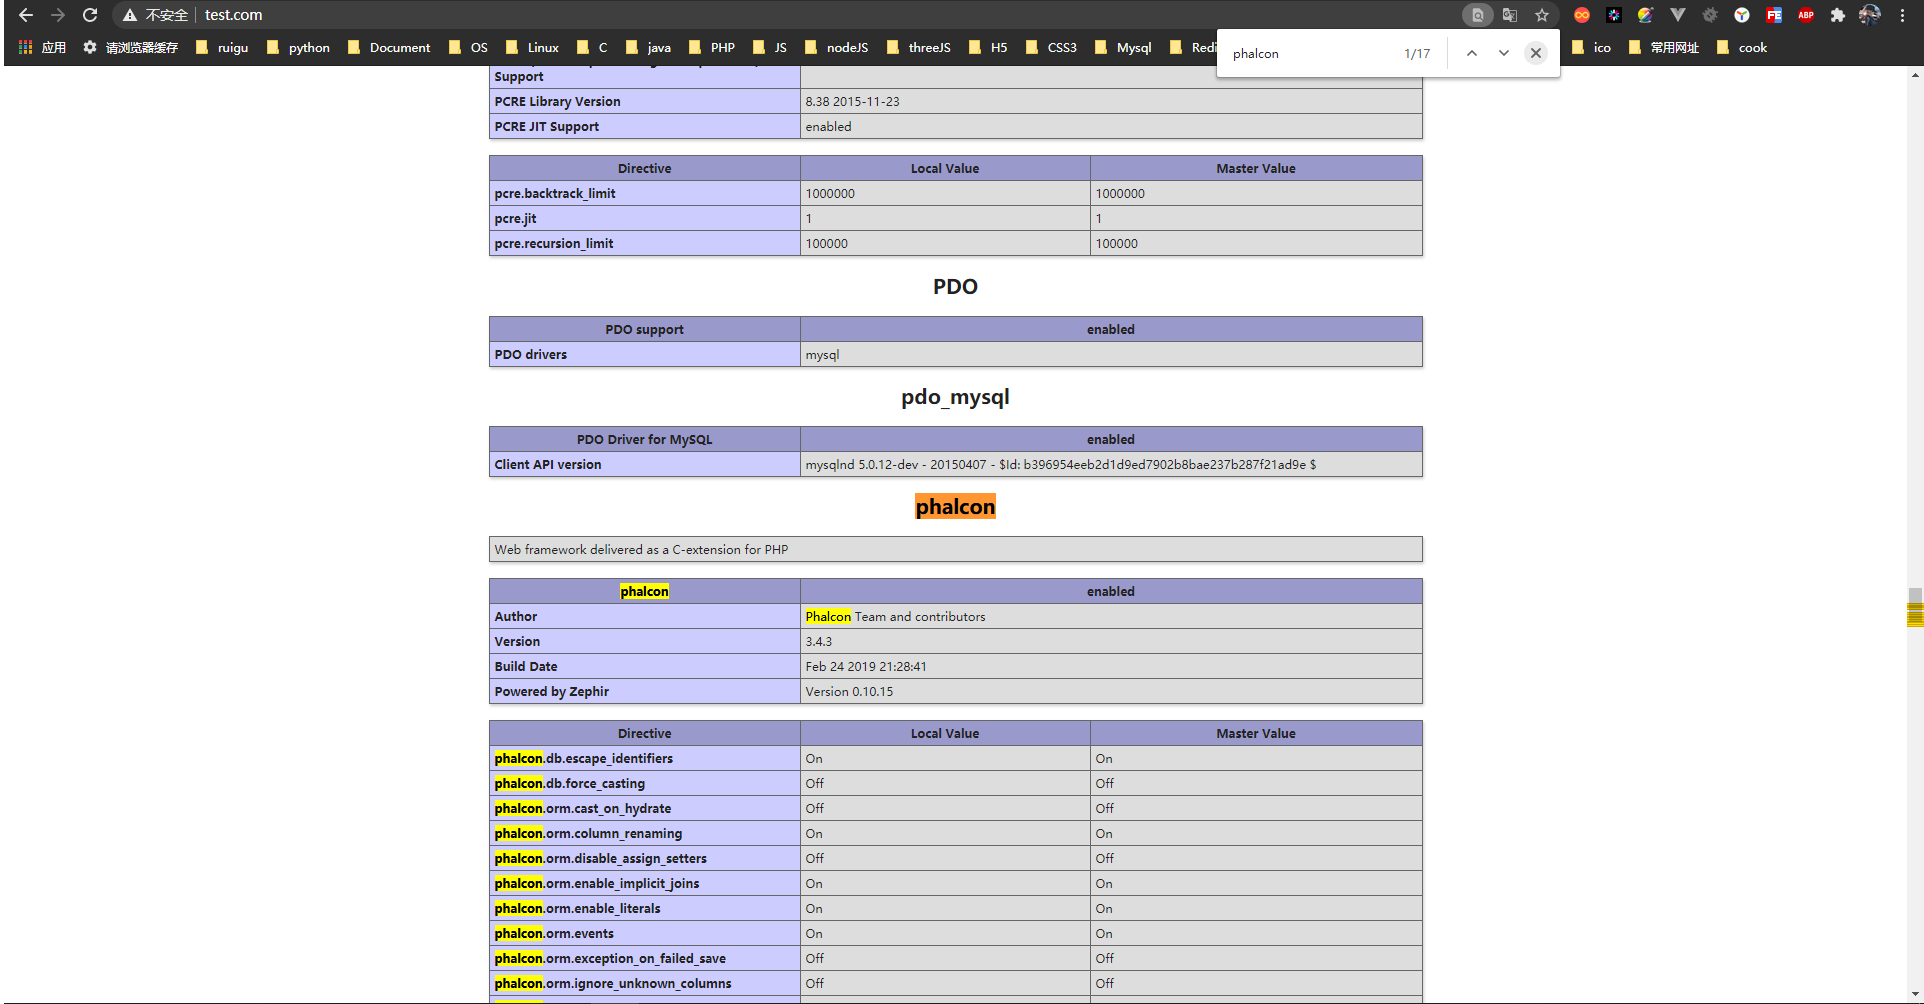This screenshot has width=1924, height=1004.
Task: Click the scrollbar up arrow
Action: click(x=1915, y=75)
